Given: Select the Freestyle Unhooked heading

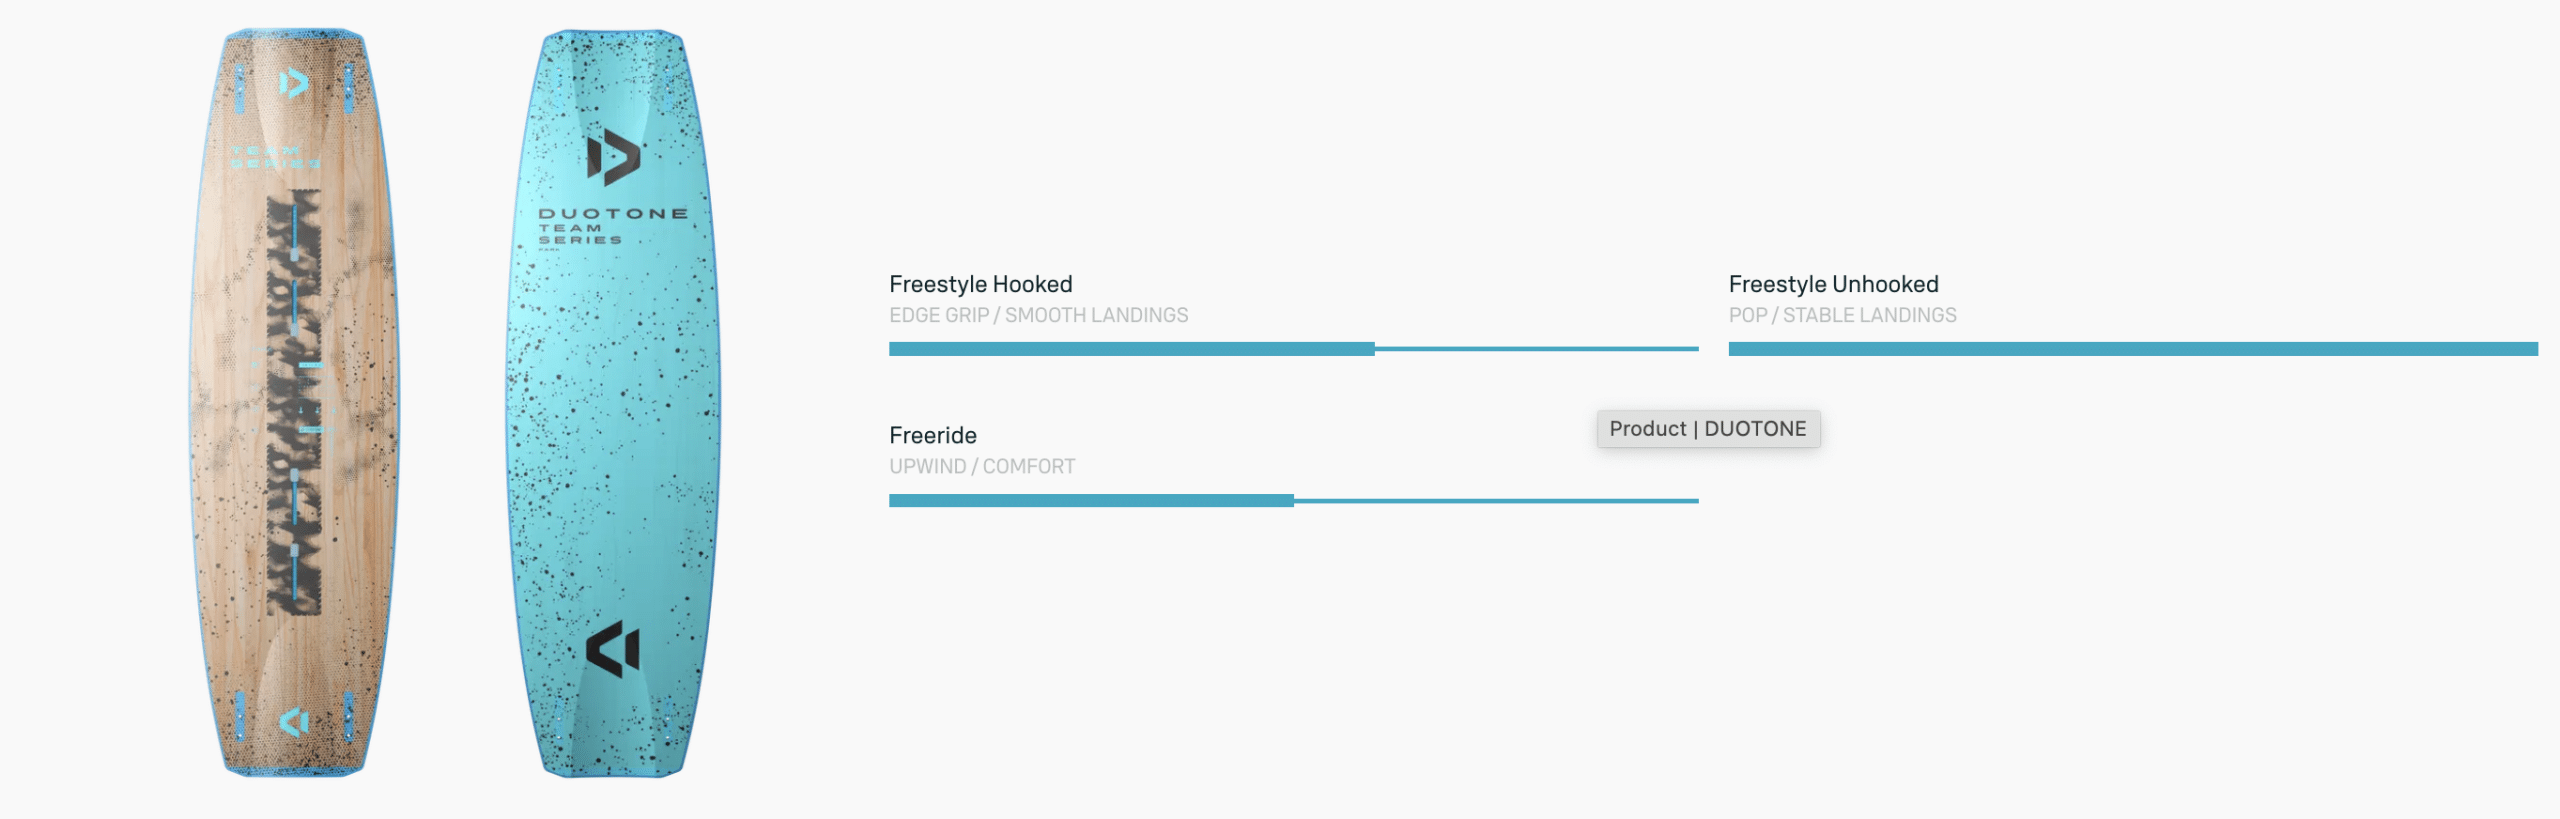Looking at the screenshot, I should tap(1833, 284).
